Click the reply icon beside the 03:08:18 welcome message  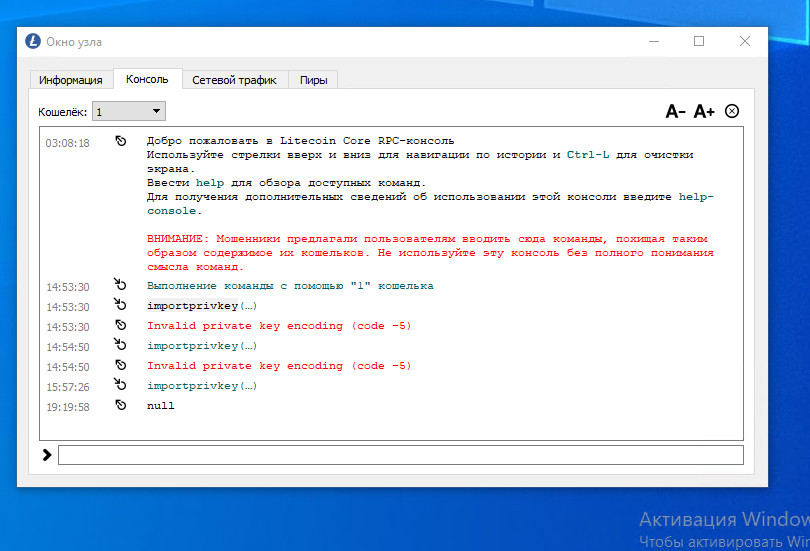point(121,141)
